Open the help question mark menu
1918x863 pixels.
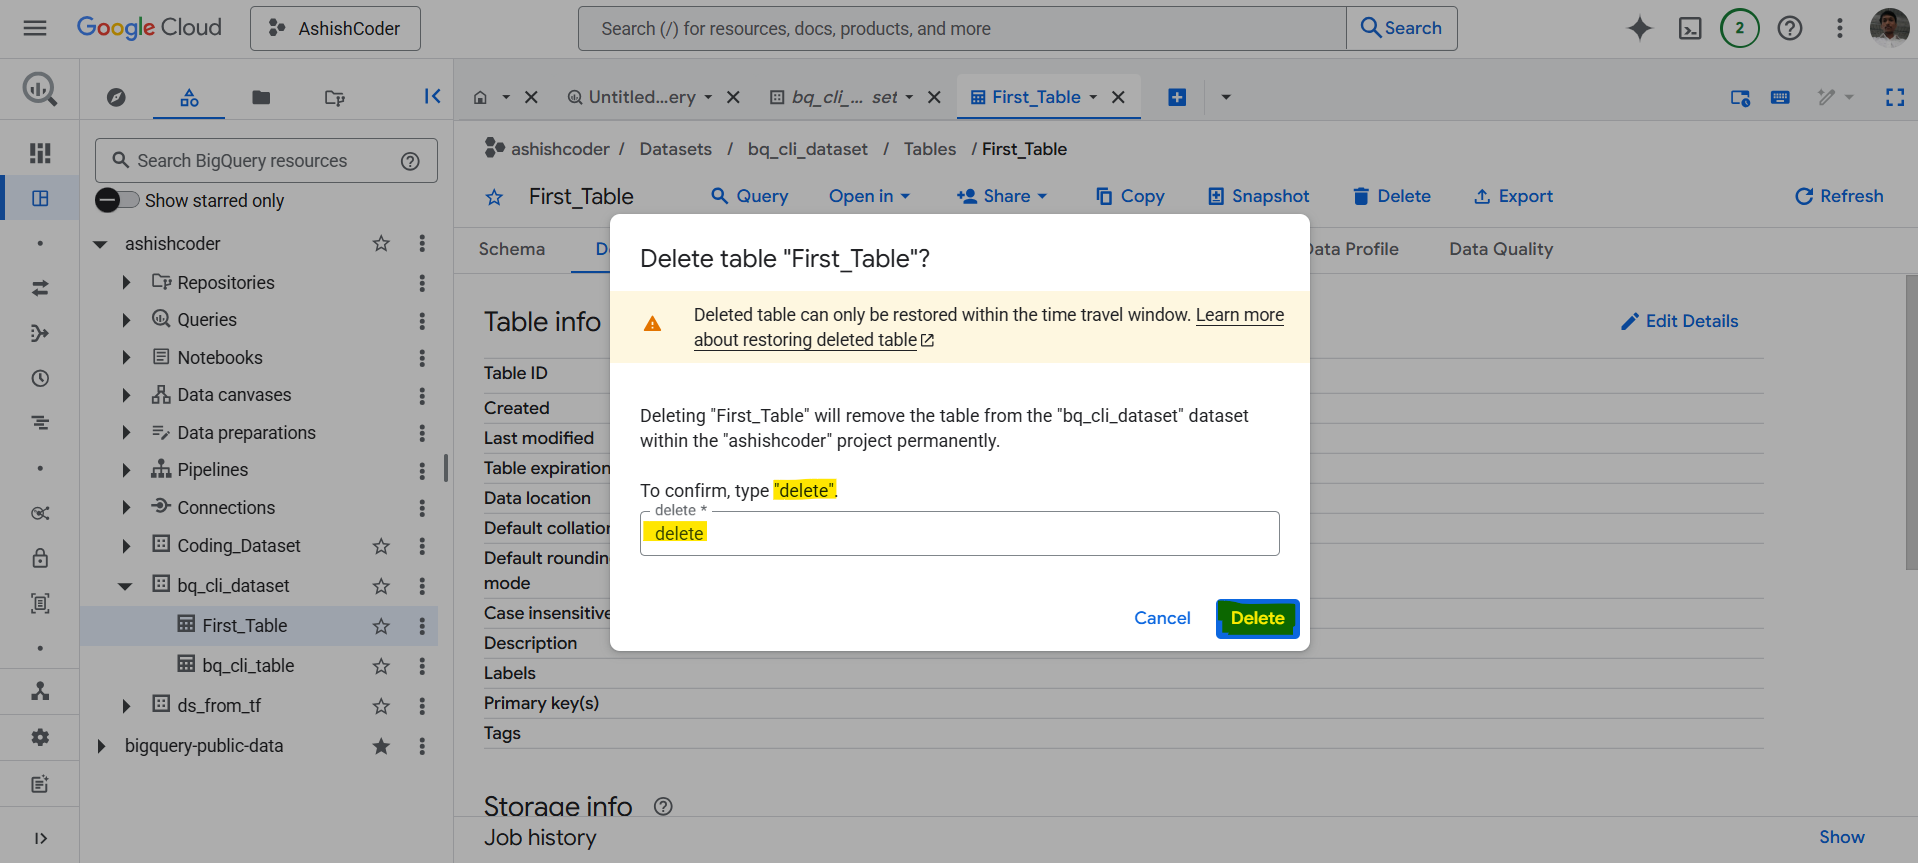(1790, 28)
